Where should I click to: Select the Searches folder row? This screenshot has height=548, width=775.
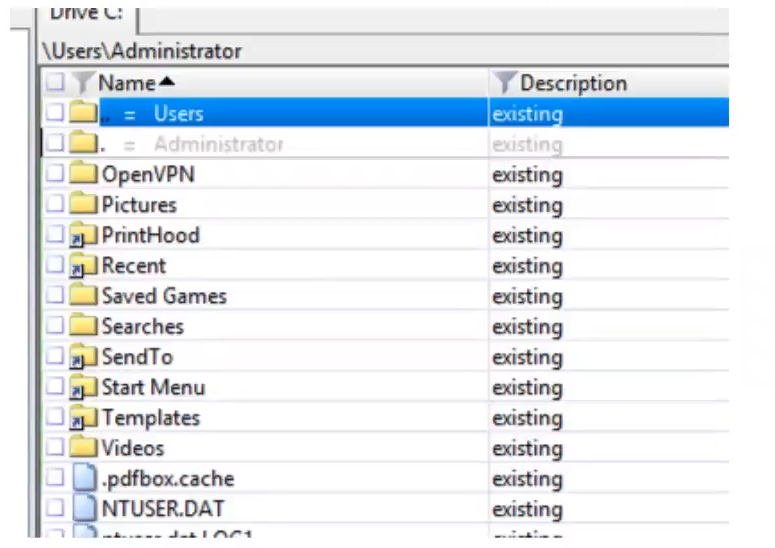coord(386,326)
